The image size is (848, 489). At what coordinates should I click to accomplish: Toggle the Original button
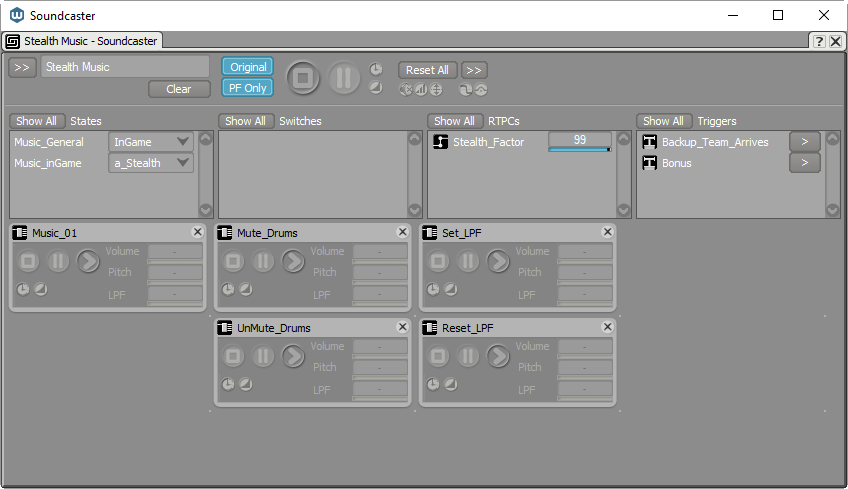click(x=248, y=67)
